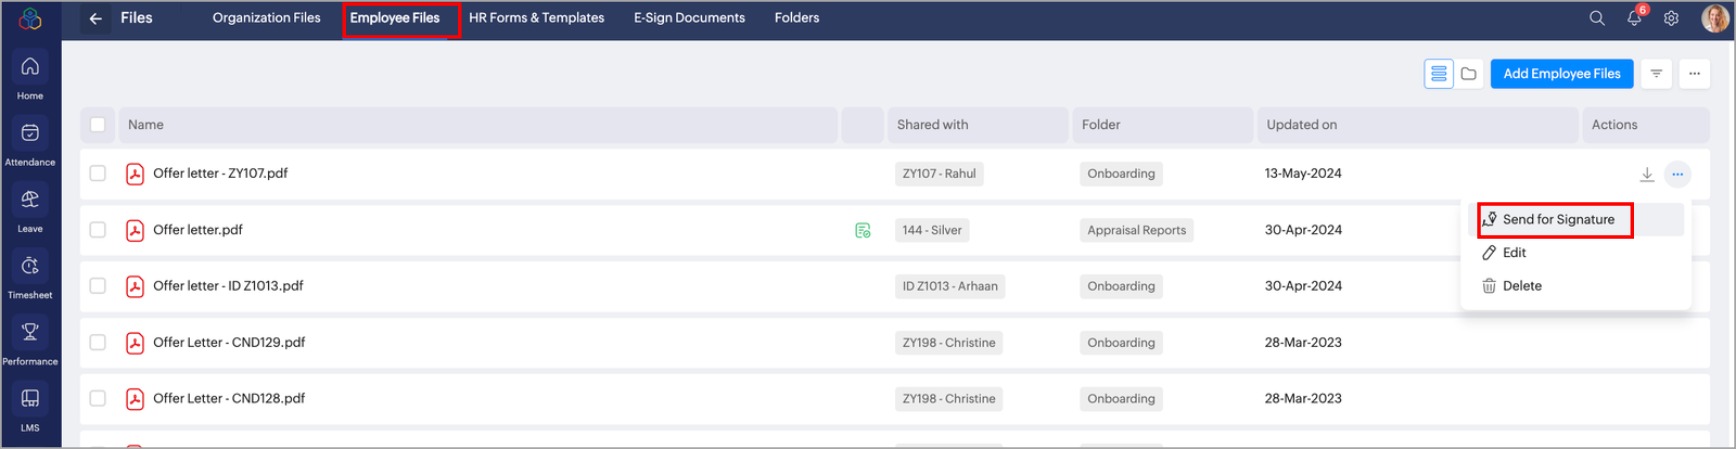1736x449 pixels.
Task: Switch to list view
Action: [x=1438, y=73]
